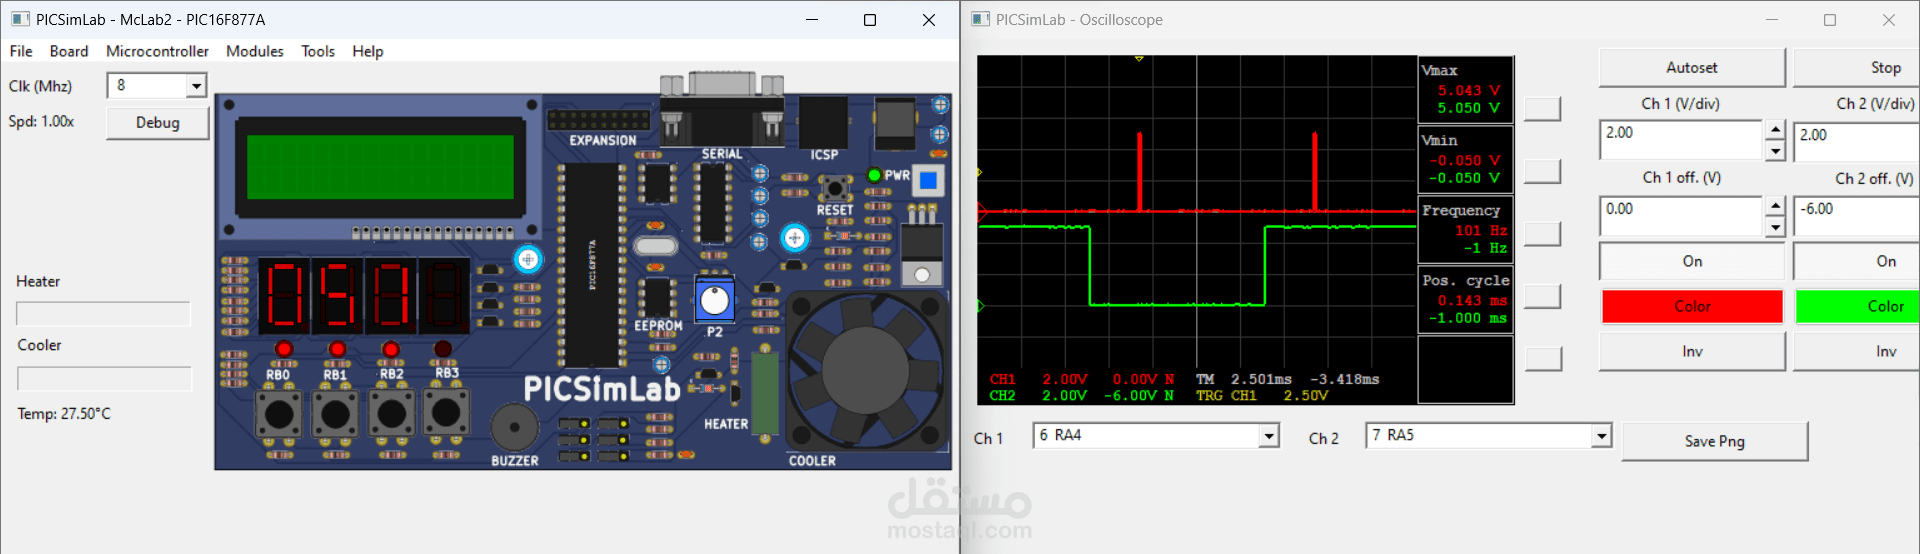
Task: Click Autoset in the Oscilloscope
Action: pyautogui.click(x=1692, y=68)
